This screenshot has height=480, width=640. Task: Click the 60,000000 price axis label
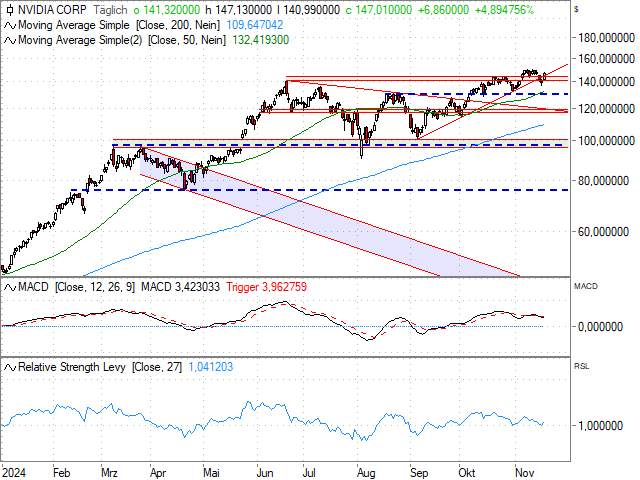[603, 232]
